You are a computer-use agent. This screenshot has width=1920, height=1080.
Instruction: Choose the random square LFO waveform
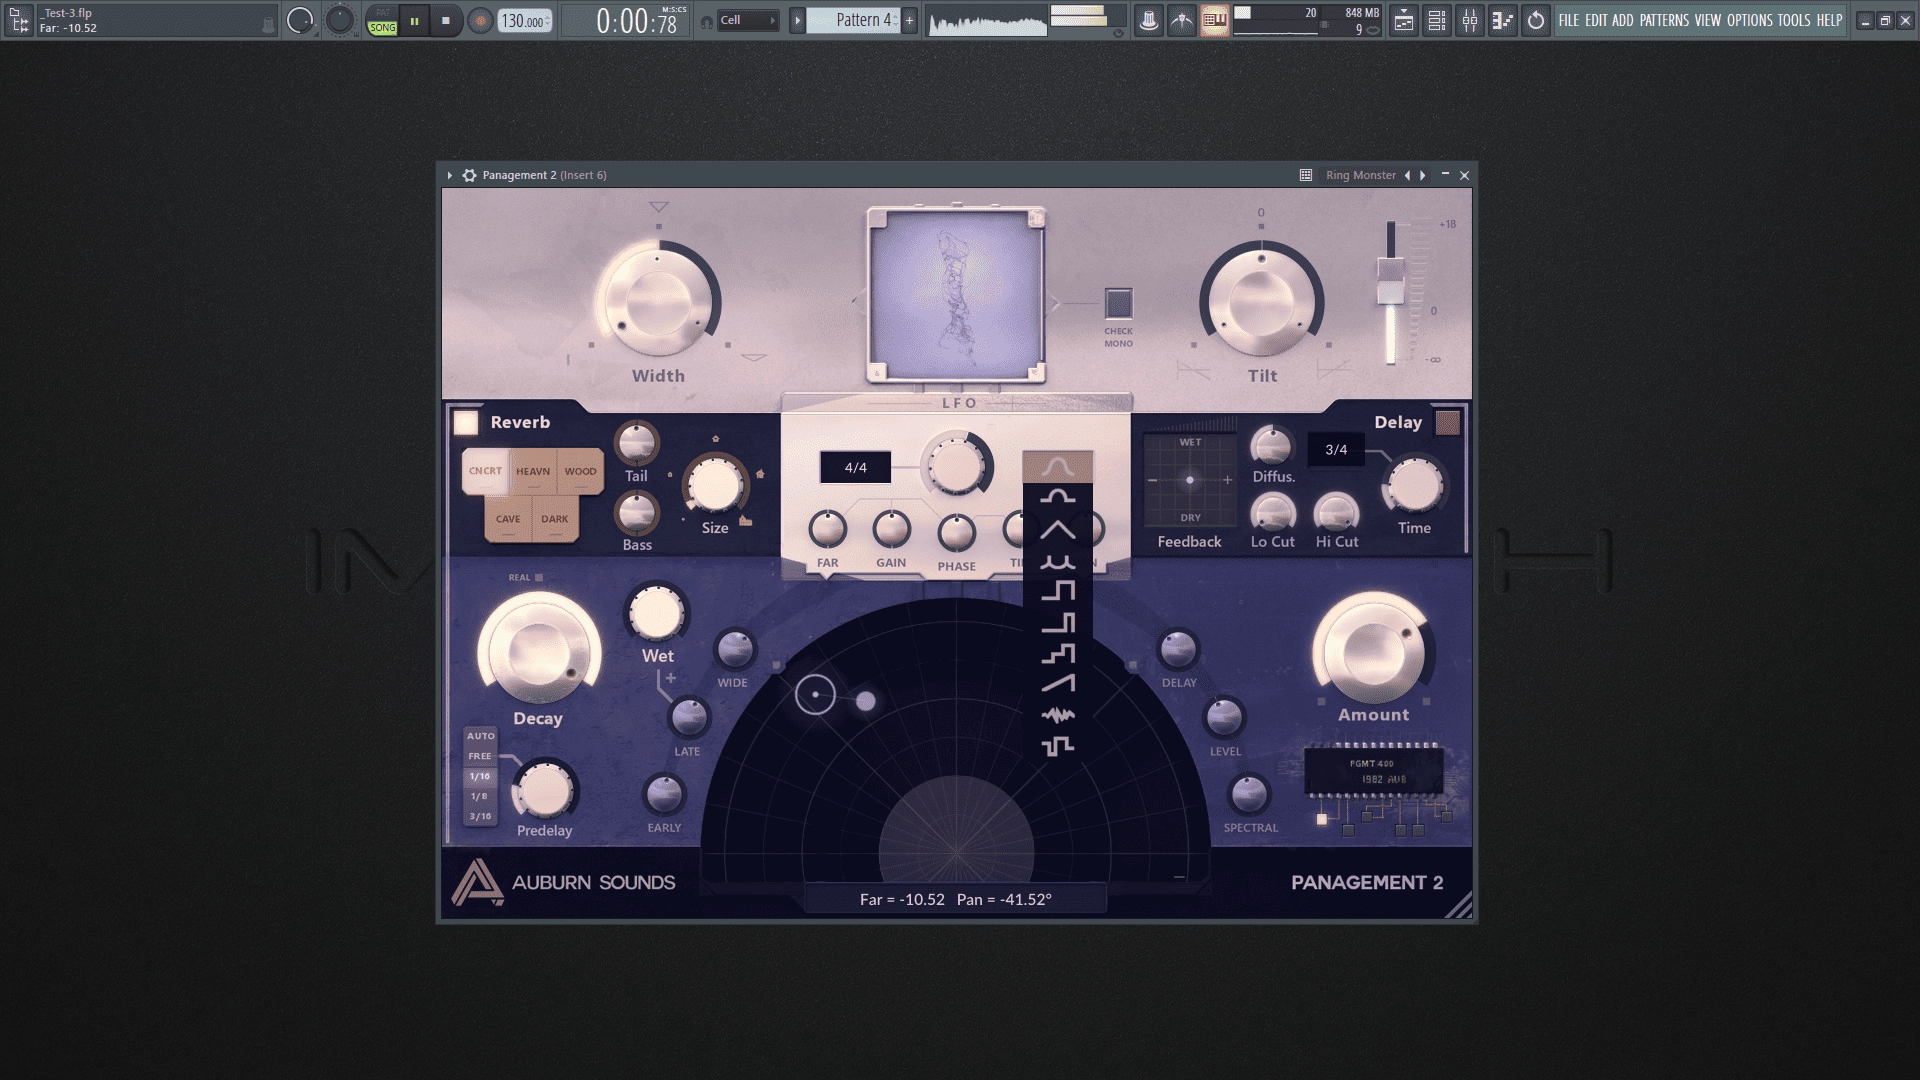click(1058, 746)
